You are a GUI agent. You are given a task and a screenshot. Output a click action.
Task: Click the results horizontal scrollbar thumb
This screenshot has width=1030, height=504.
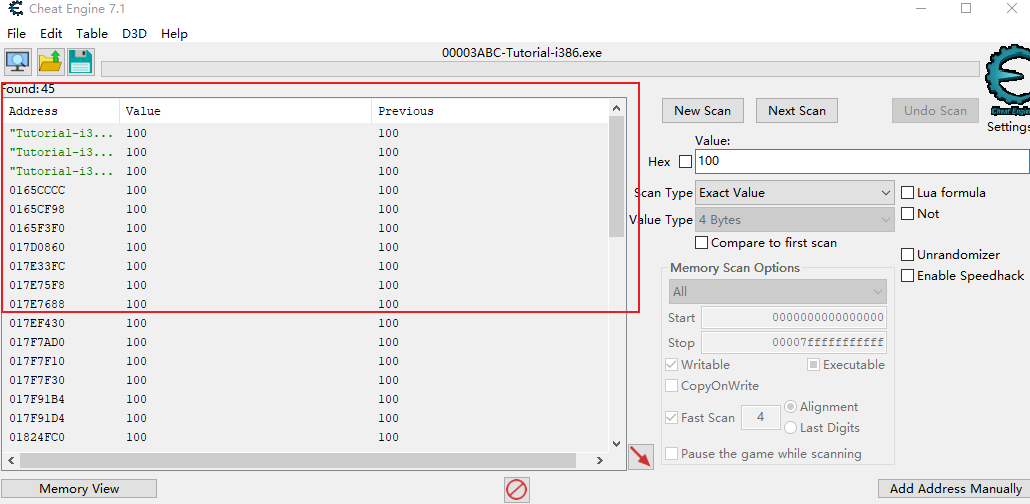pos(298,461)
